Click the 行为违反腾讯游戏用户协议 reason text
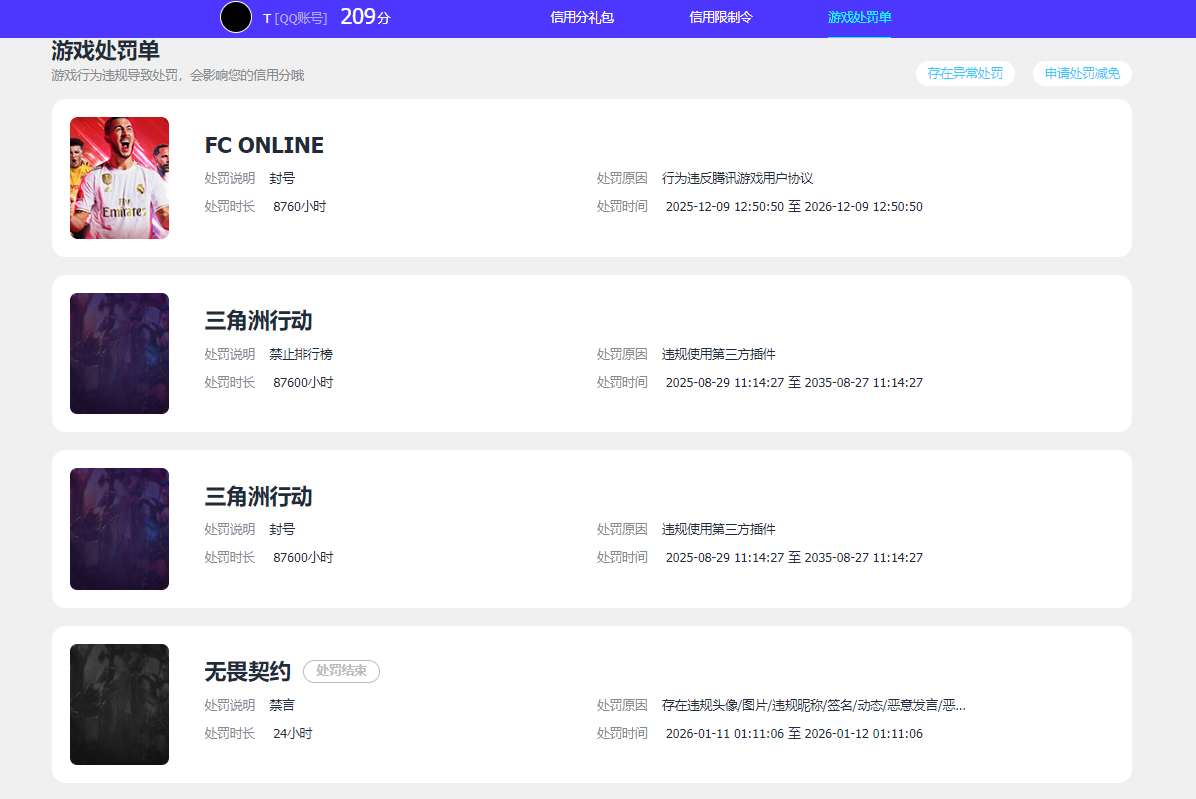 pos(737,178)
